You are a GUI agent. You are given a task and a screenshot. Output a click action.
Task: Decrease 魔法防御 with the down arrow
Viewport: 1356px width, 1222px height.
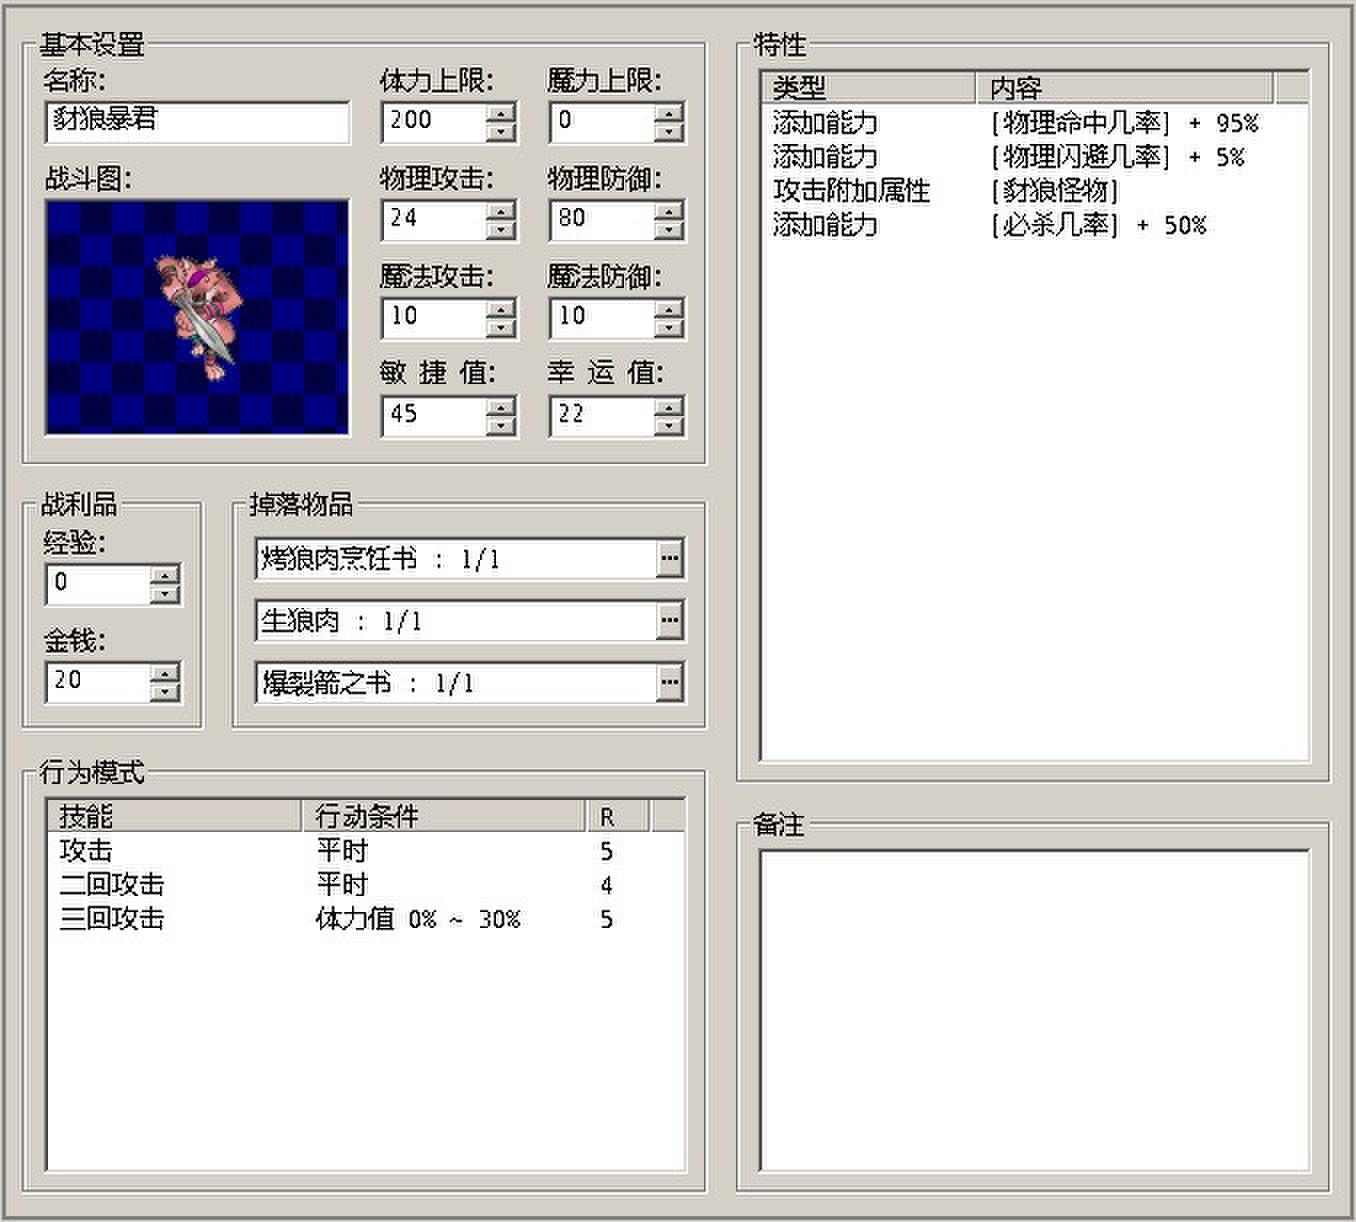click(x=669, y=327)
